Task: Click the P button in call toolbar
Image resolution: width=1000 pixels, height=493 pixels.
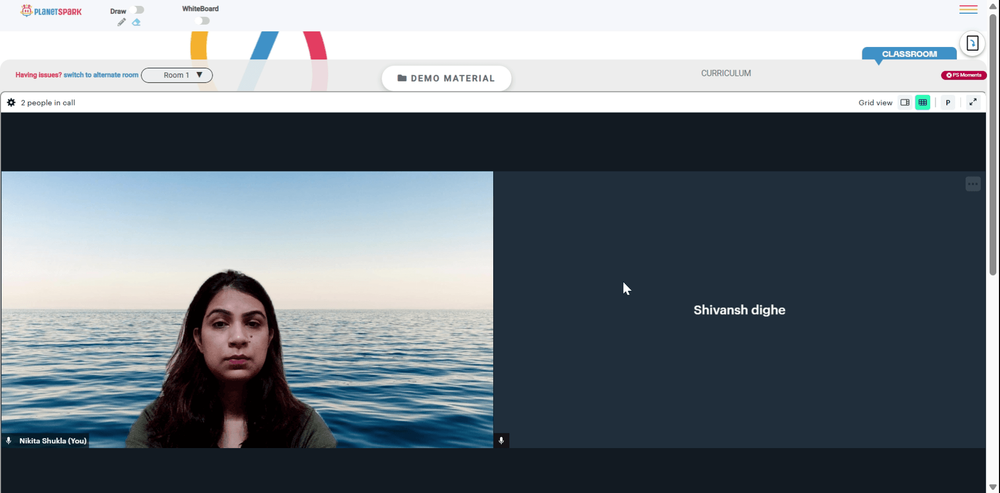Action: click(948, 102)
